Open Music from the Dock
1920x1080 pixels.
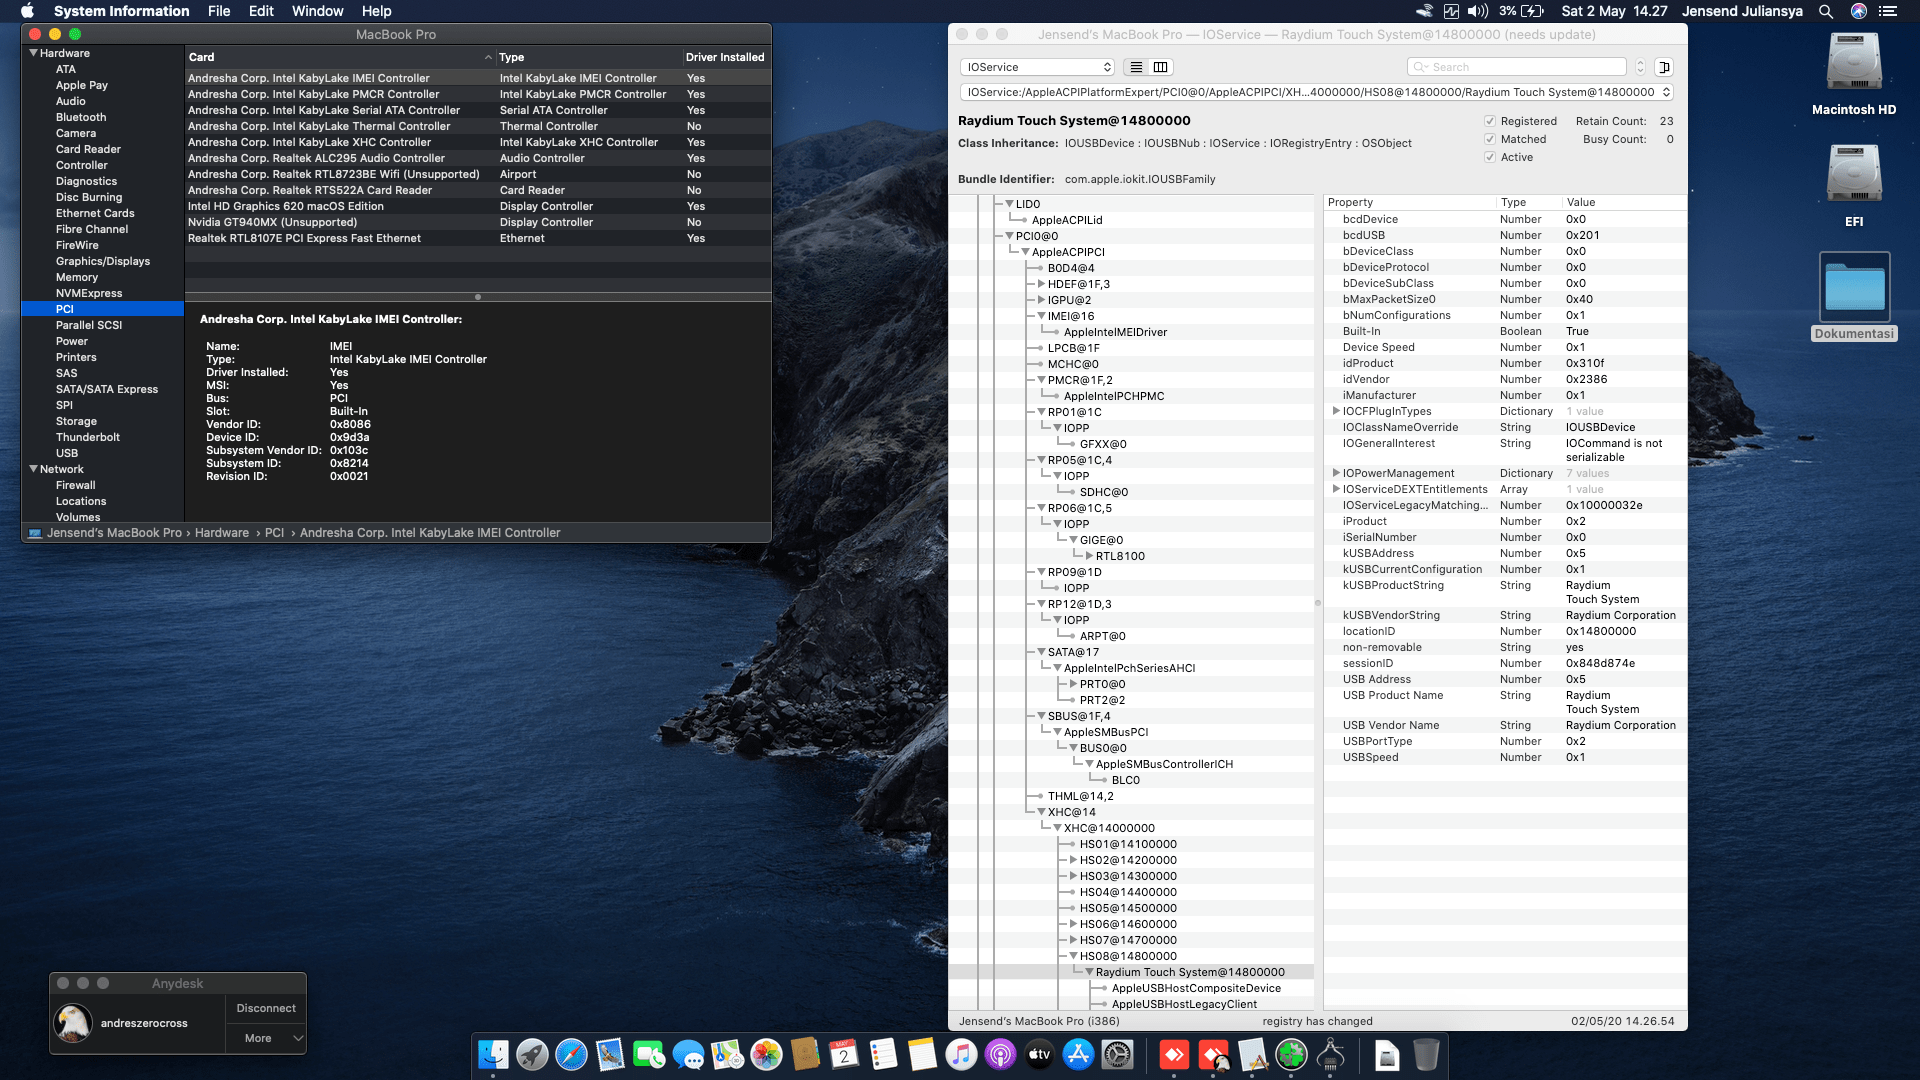961,1055
